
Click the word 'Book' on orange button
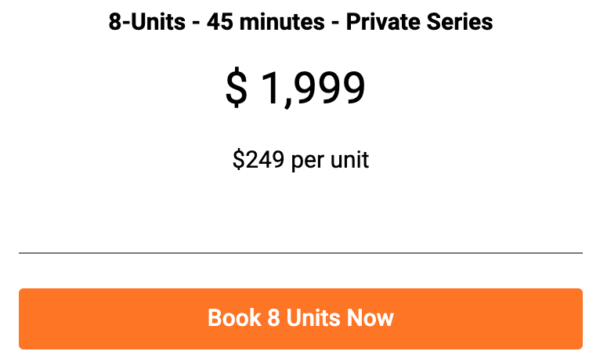234,318
